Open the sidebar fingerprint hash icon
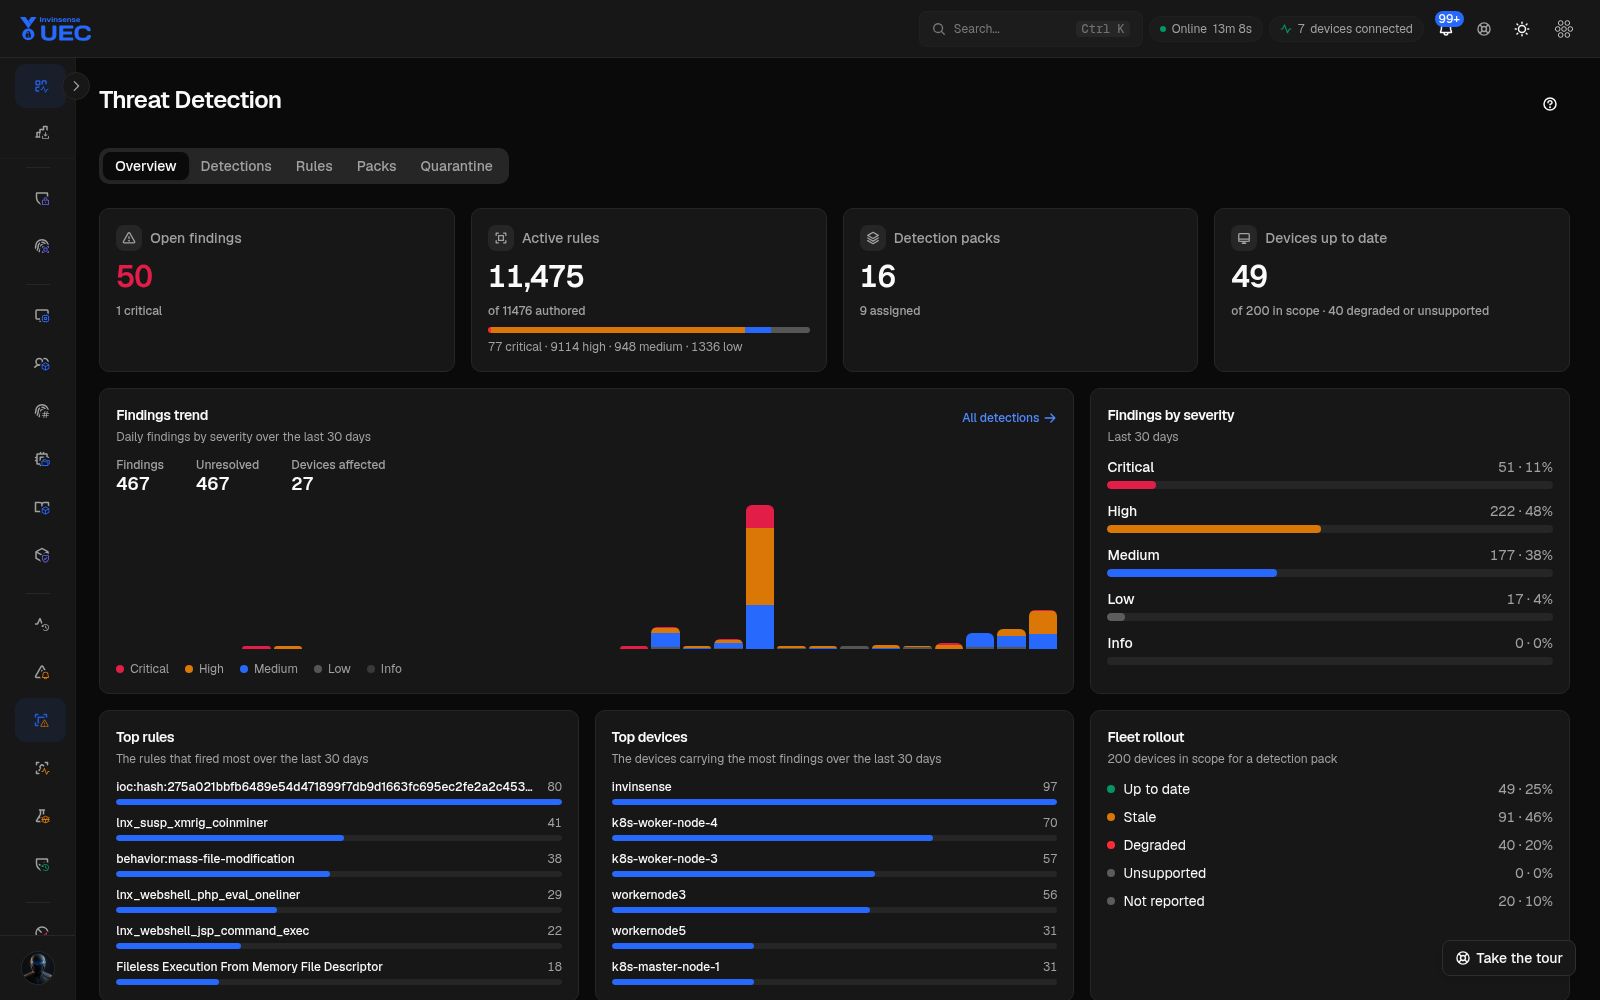The height and width of the screenshot is (1000, 1600). [41, 411]
